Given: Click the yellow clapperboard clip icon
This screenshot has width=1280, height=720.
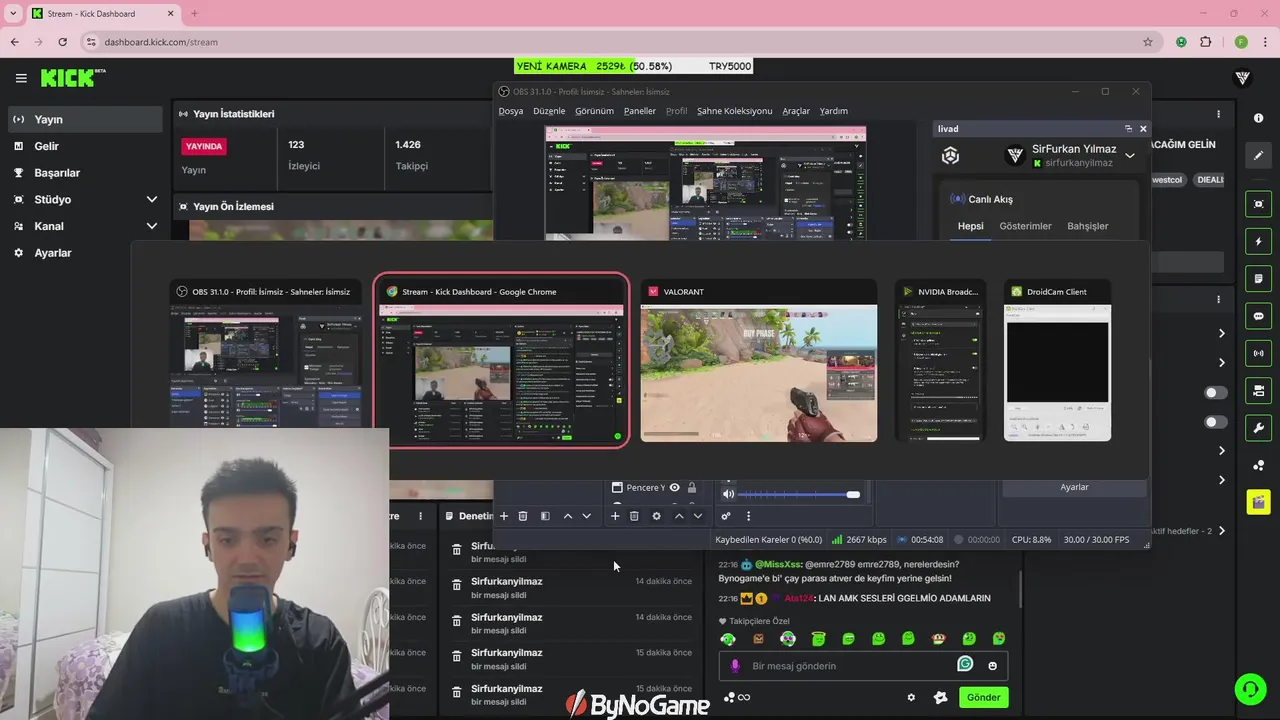Looking at the screenshot, I should coord(1258,501).
